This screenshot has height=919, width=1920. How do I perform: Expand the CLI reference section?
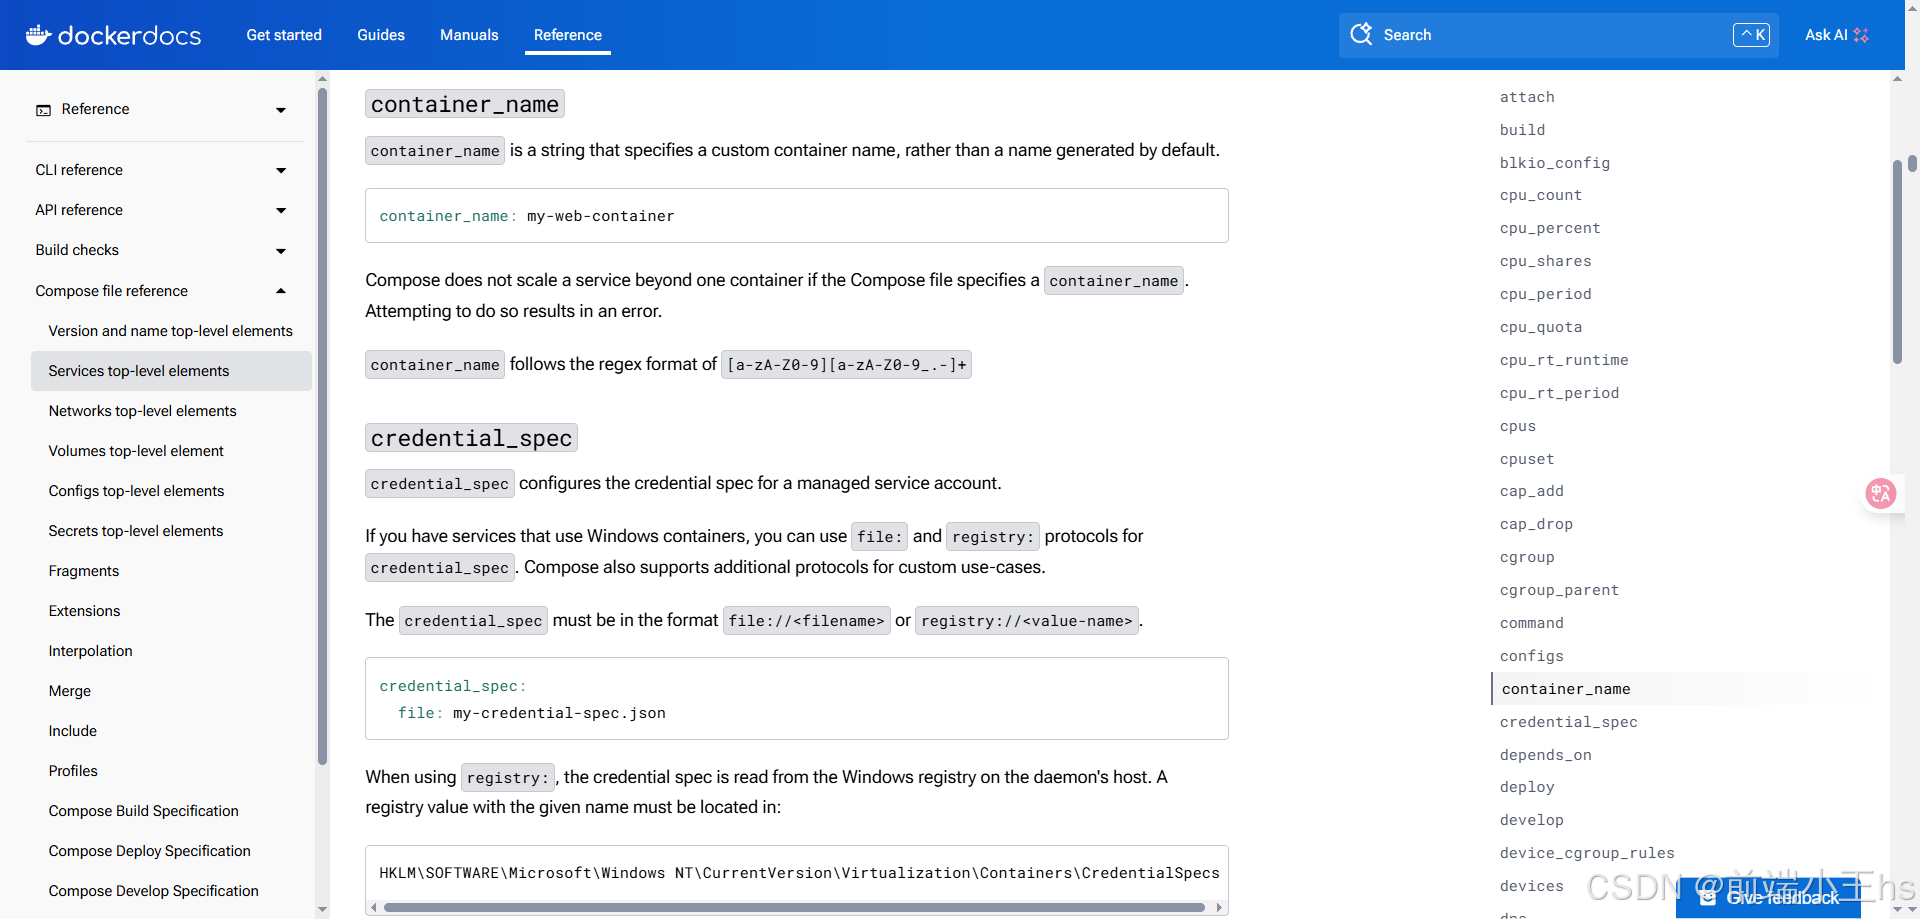click(x=281, y=170)
